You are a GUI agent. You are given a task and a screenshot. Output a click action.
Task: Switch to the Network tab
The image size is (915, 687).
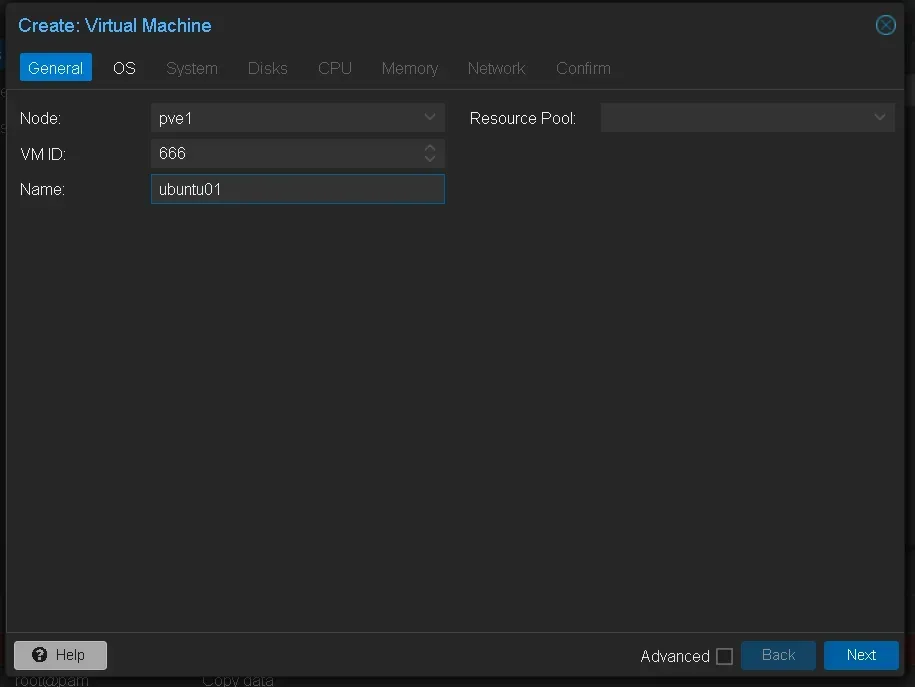click(x=497, y=68)
